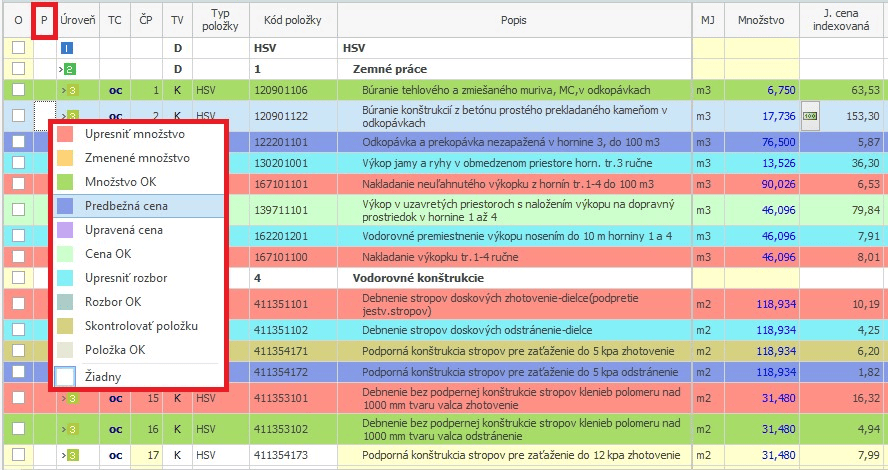Check the box in the Zemné práce row
The height and width of the screenshot is (470, 888).
(18, 69)
